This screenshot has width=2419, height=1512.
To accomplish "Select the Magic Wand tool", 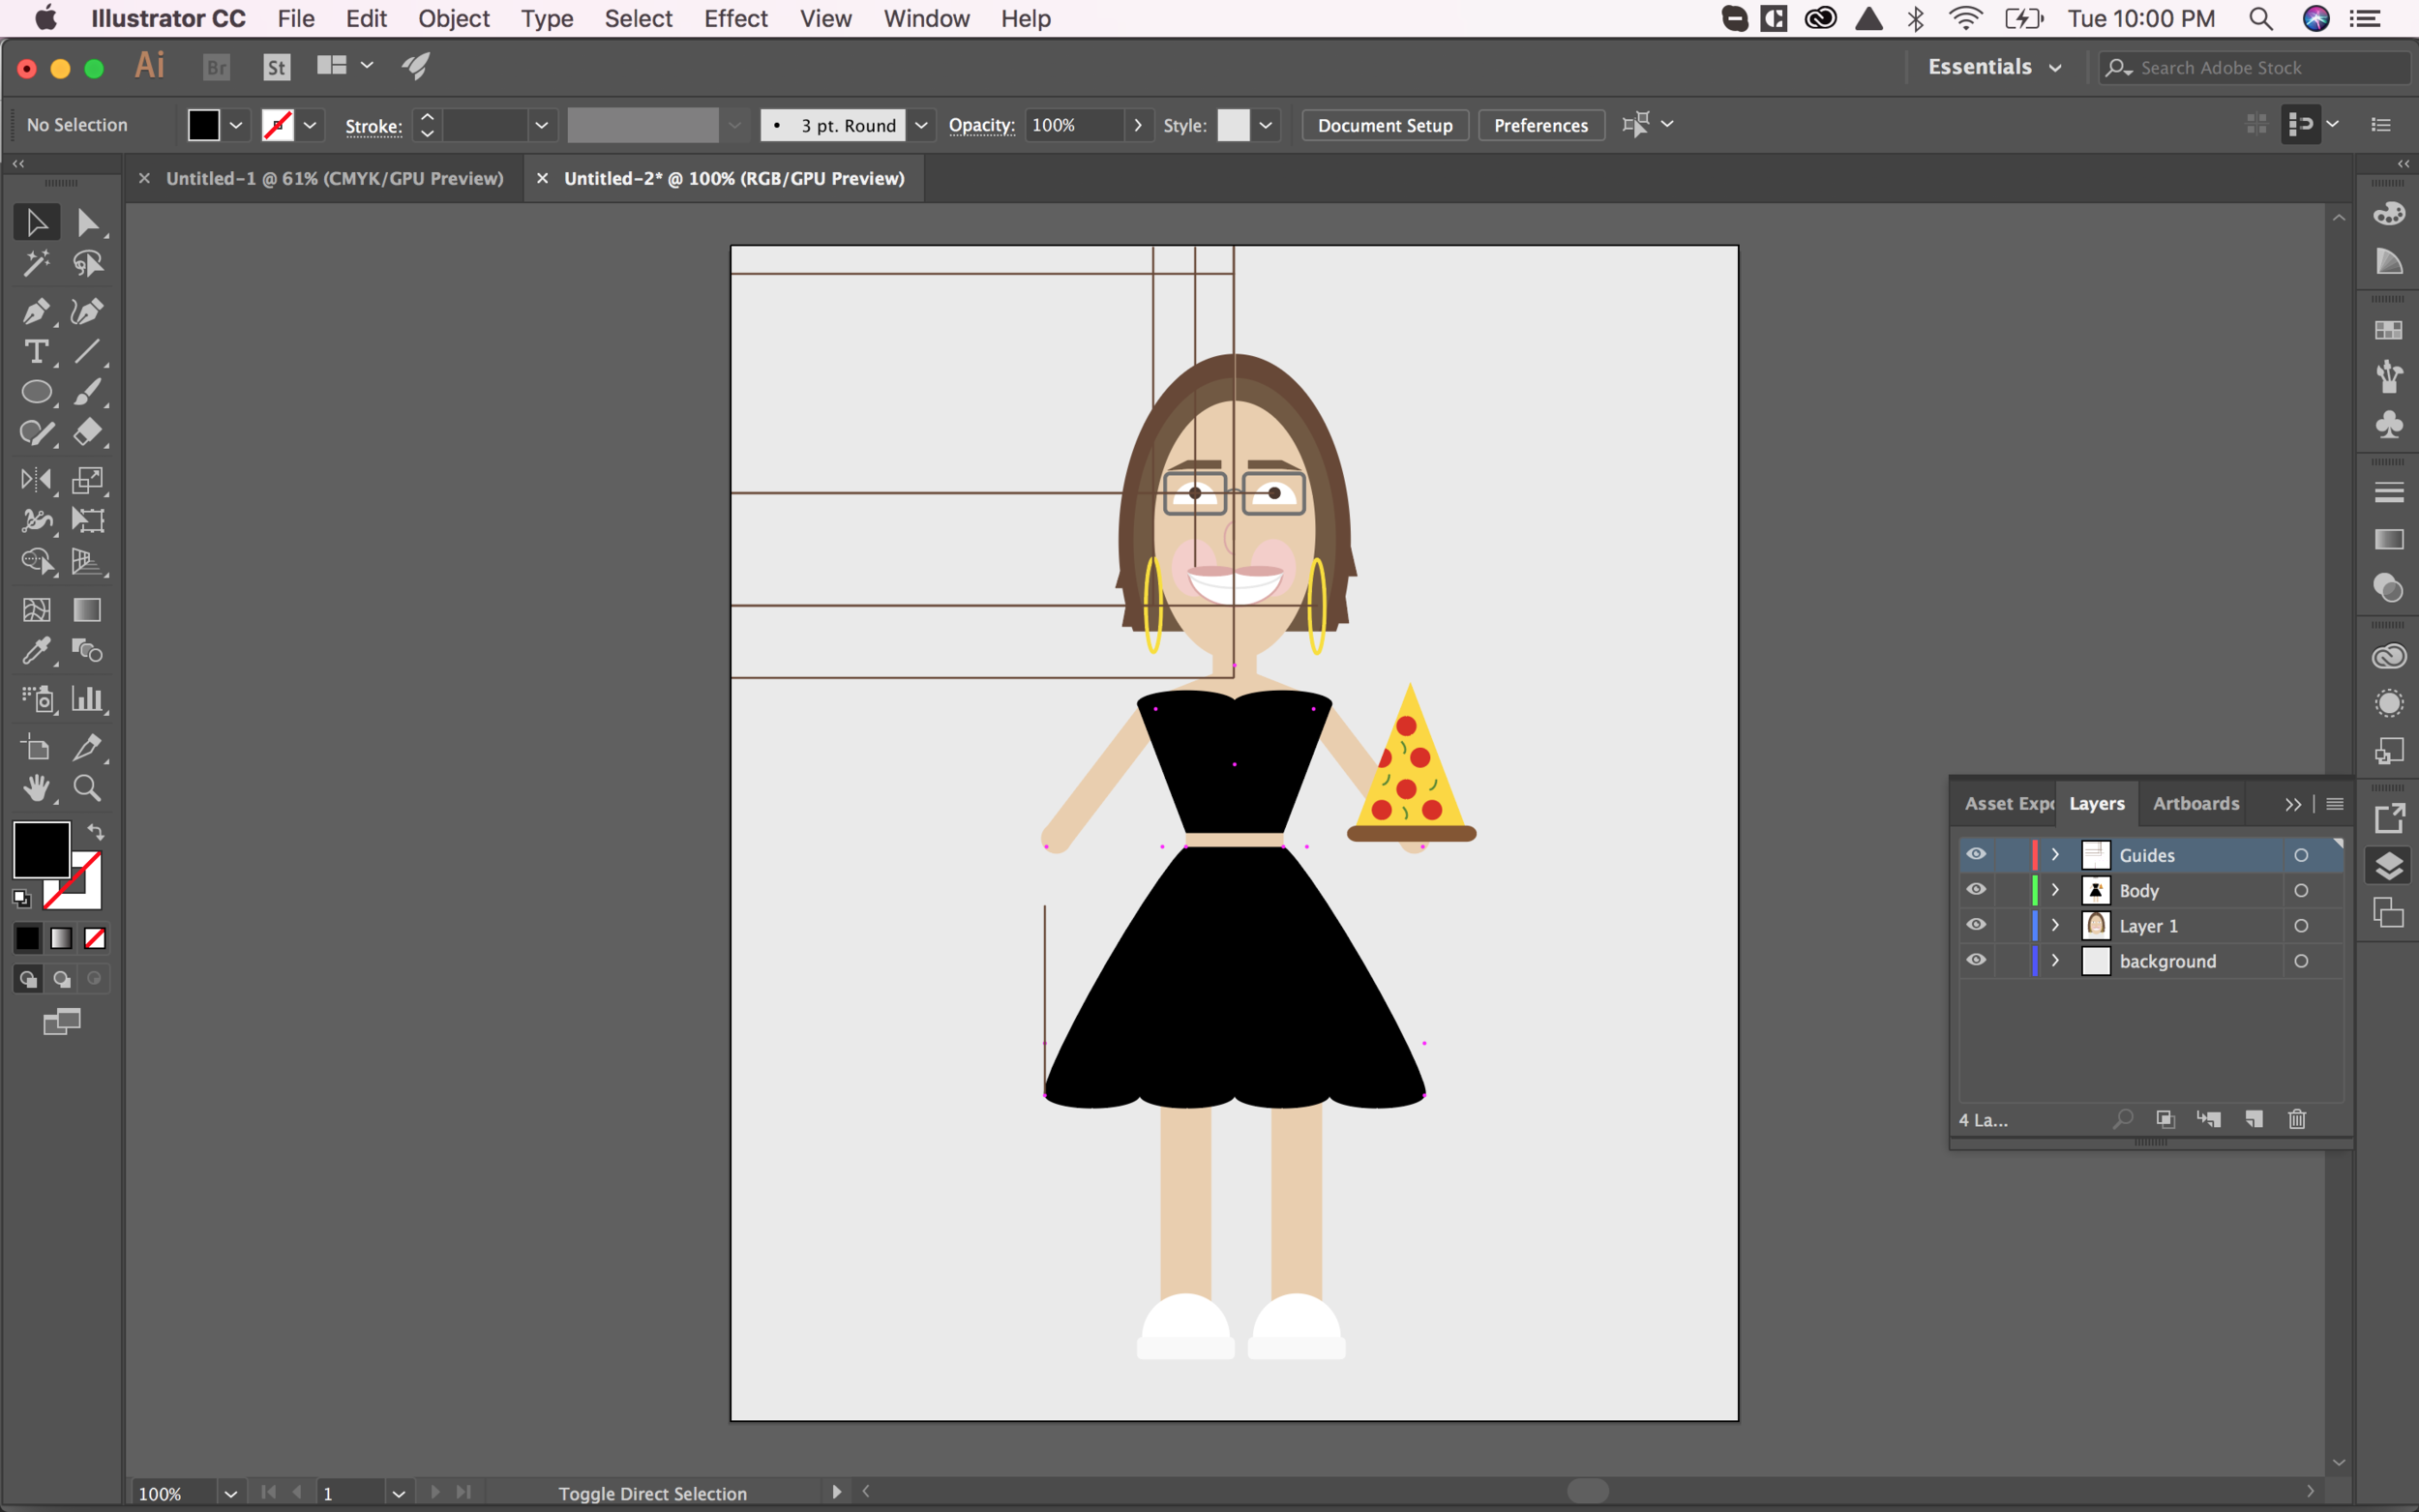I will point(36,264).
